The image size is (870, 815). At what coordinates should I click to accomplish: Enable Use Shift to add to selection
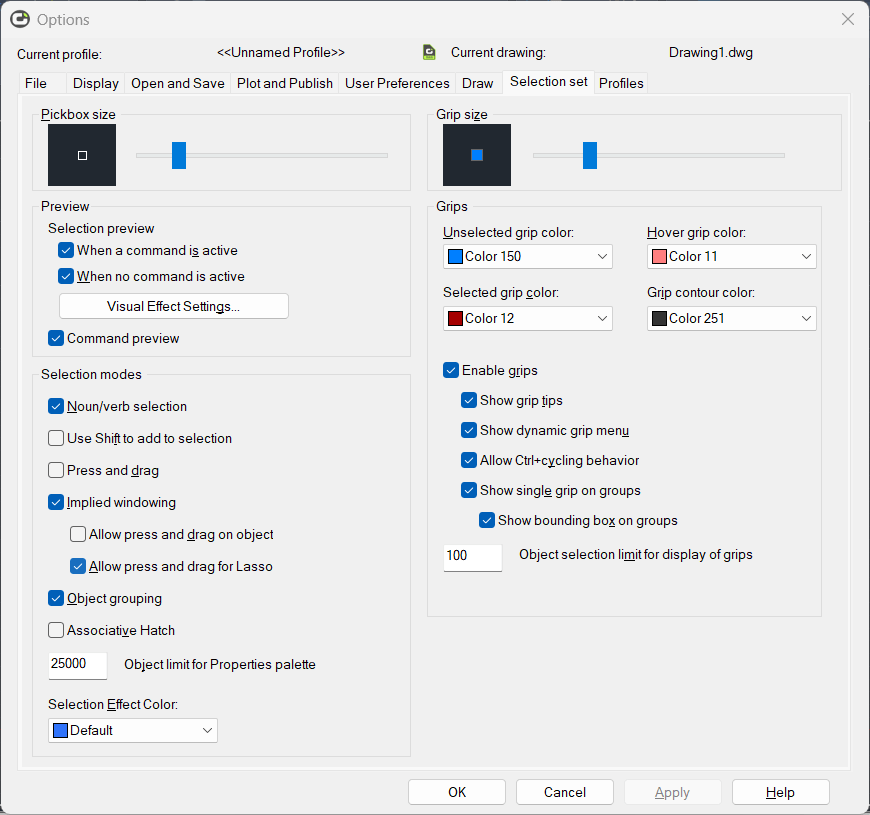(56, 438)
